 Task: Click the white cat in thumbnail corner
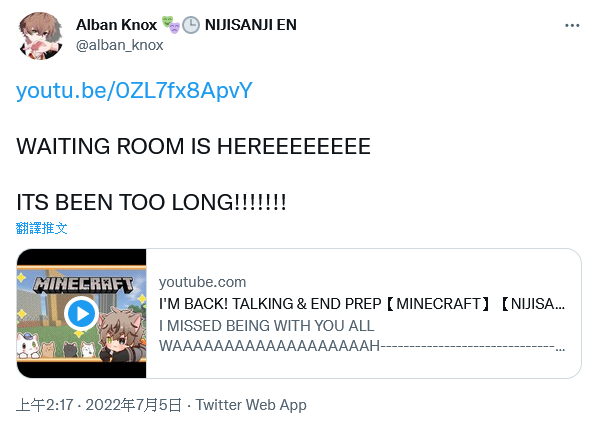click(x=27, y=346)
